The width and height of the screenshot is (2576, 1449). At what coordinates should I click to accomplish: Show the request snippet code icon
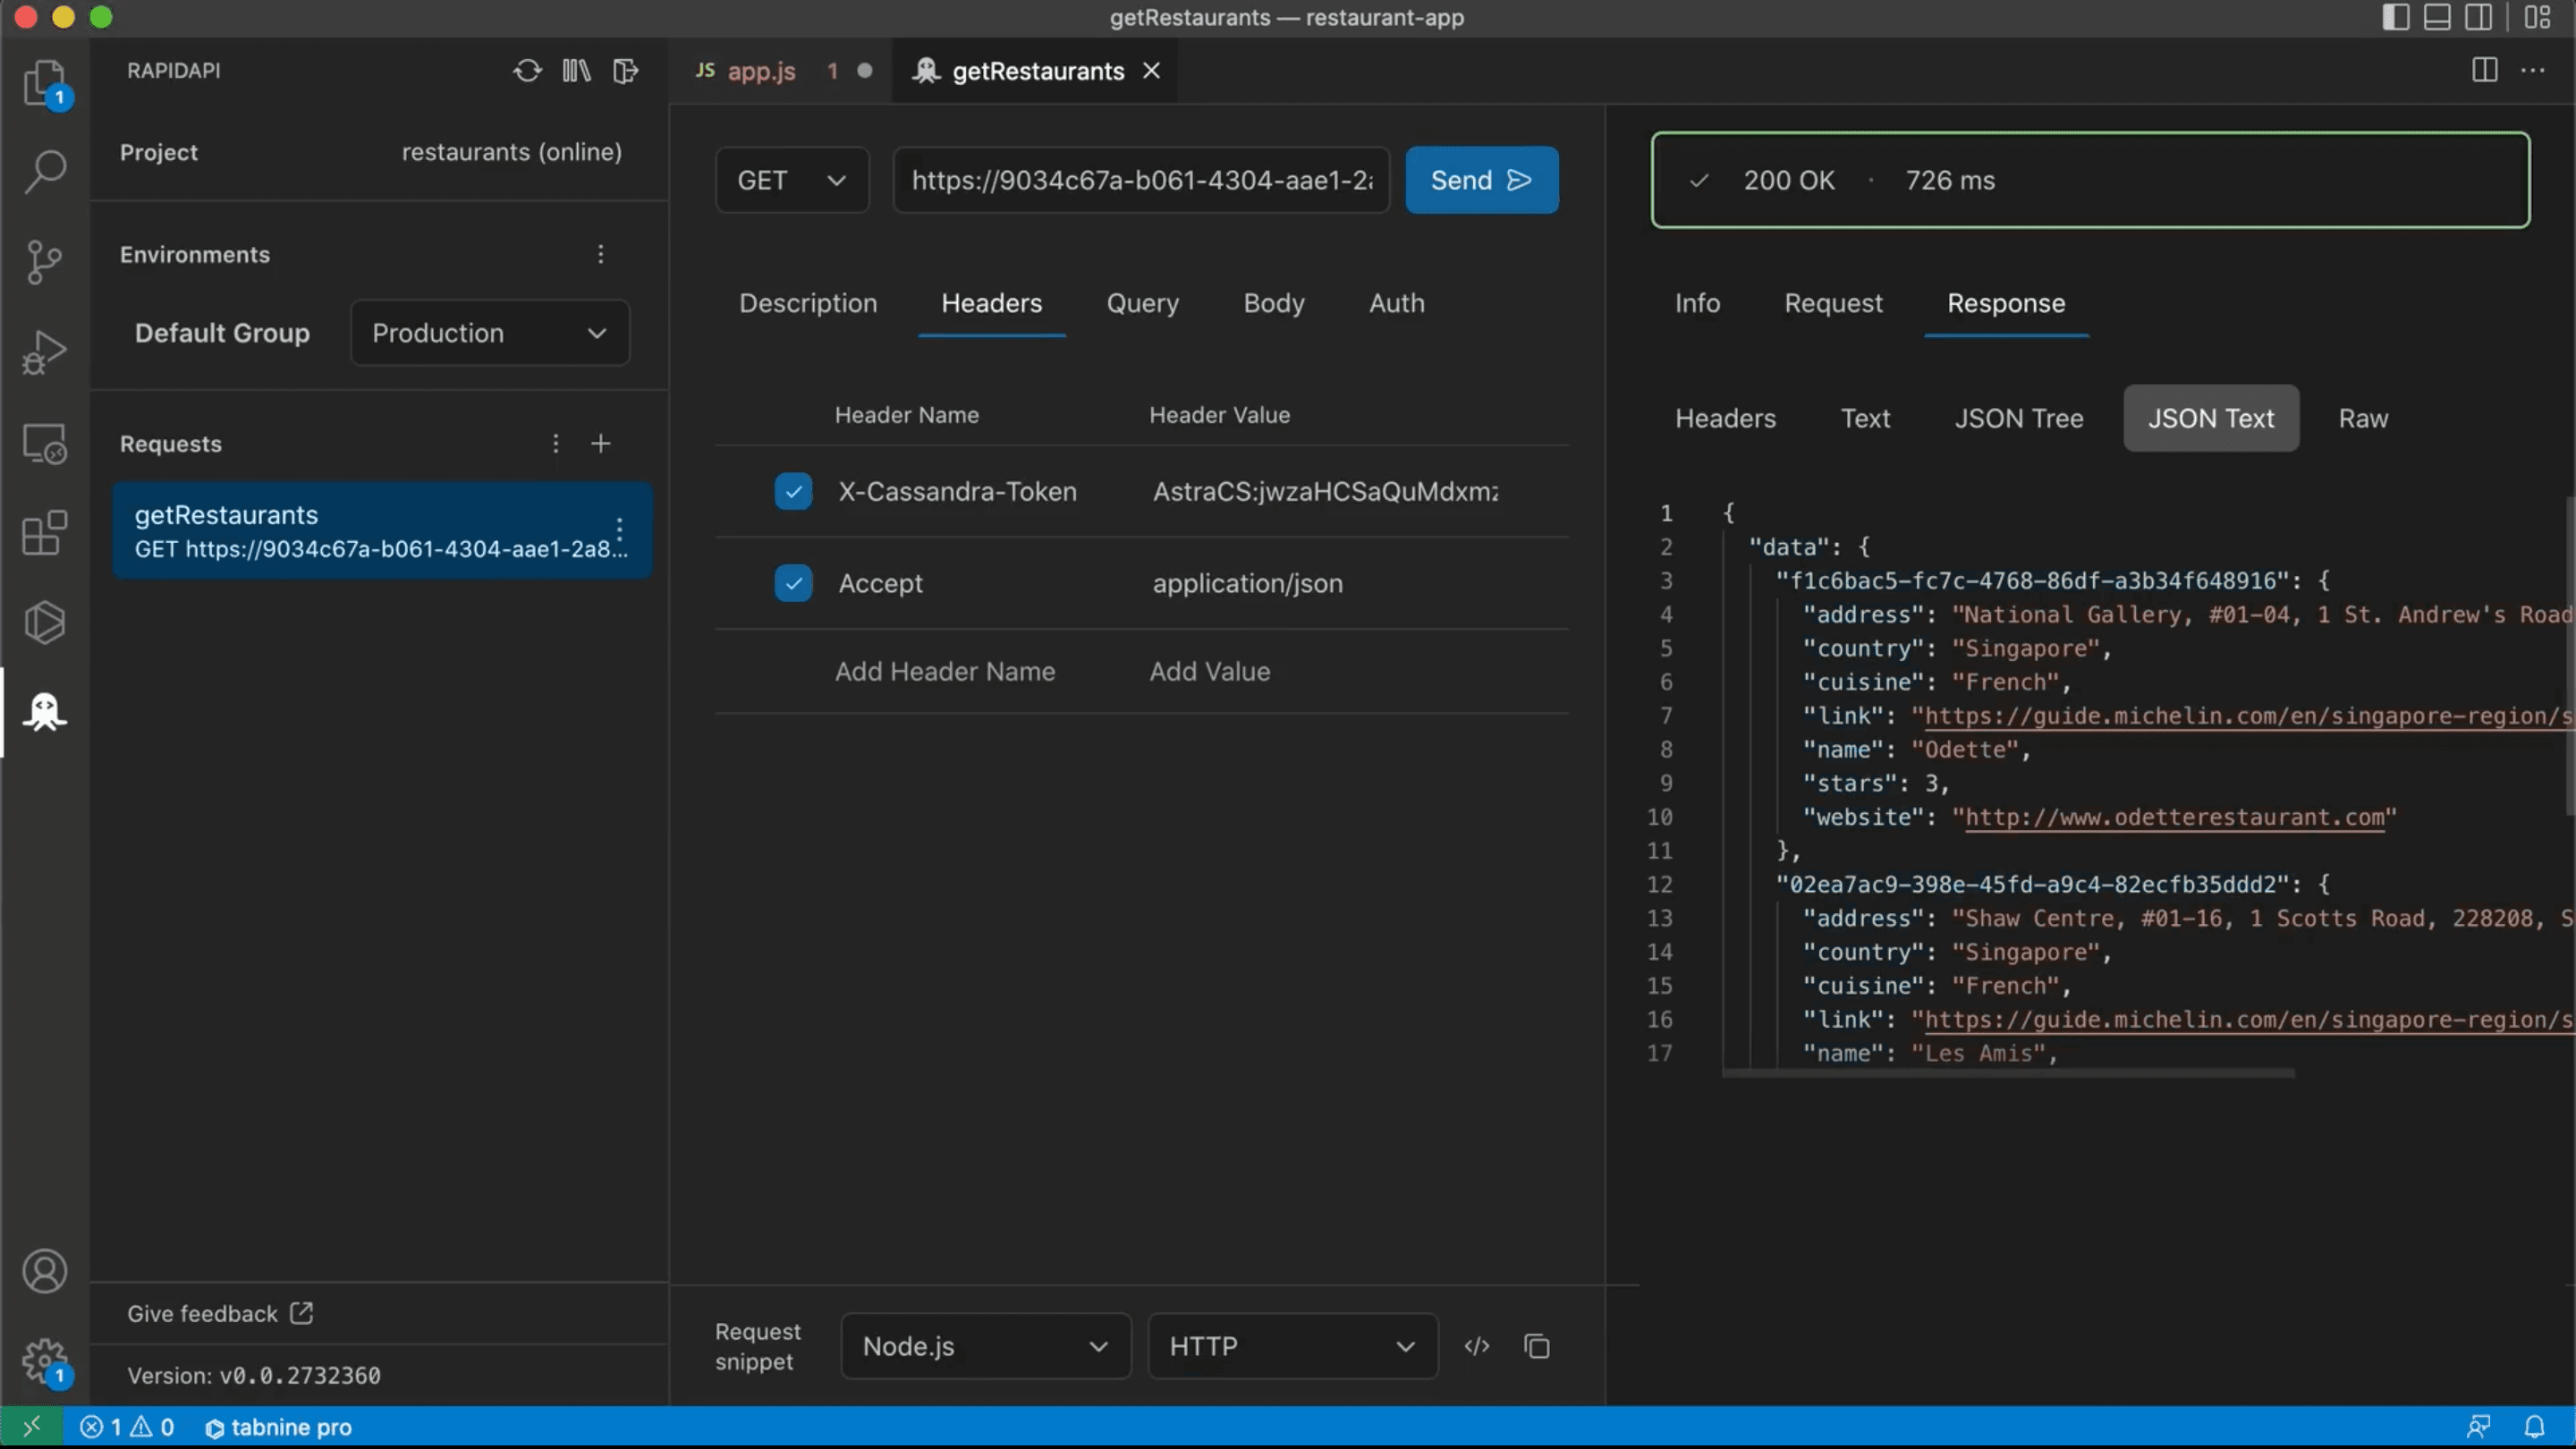click(1477, 1346)
